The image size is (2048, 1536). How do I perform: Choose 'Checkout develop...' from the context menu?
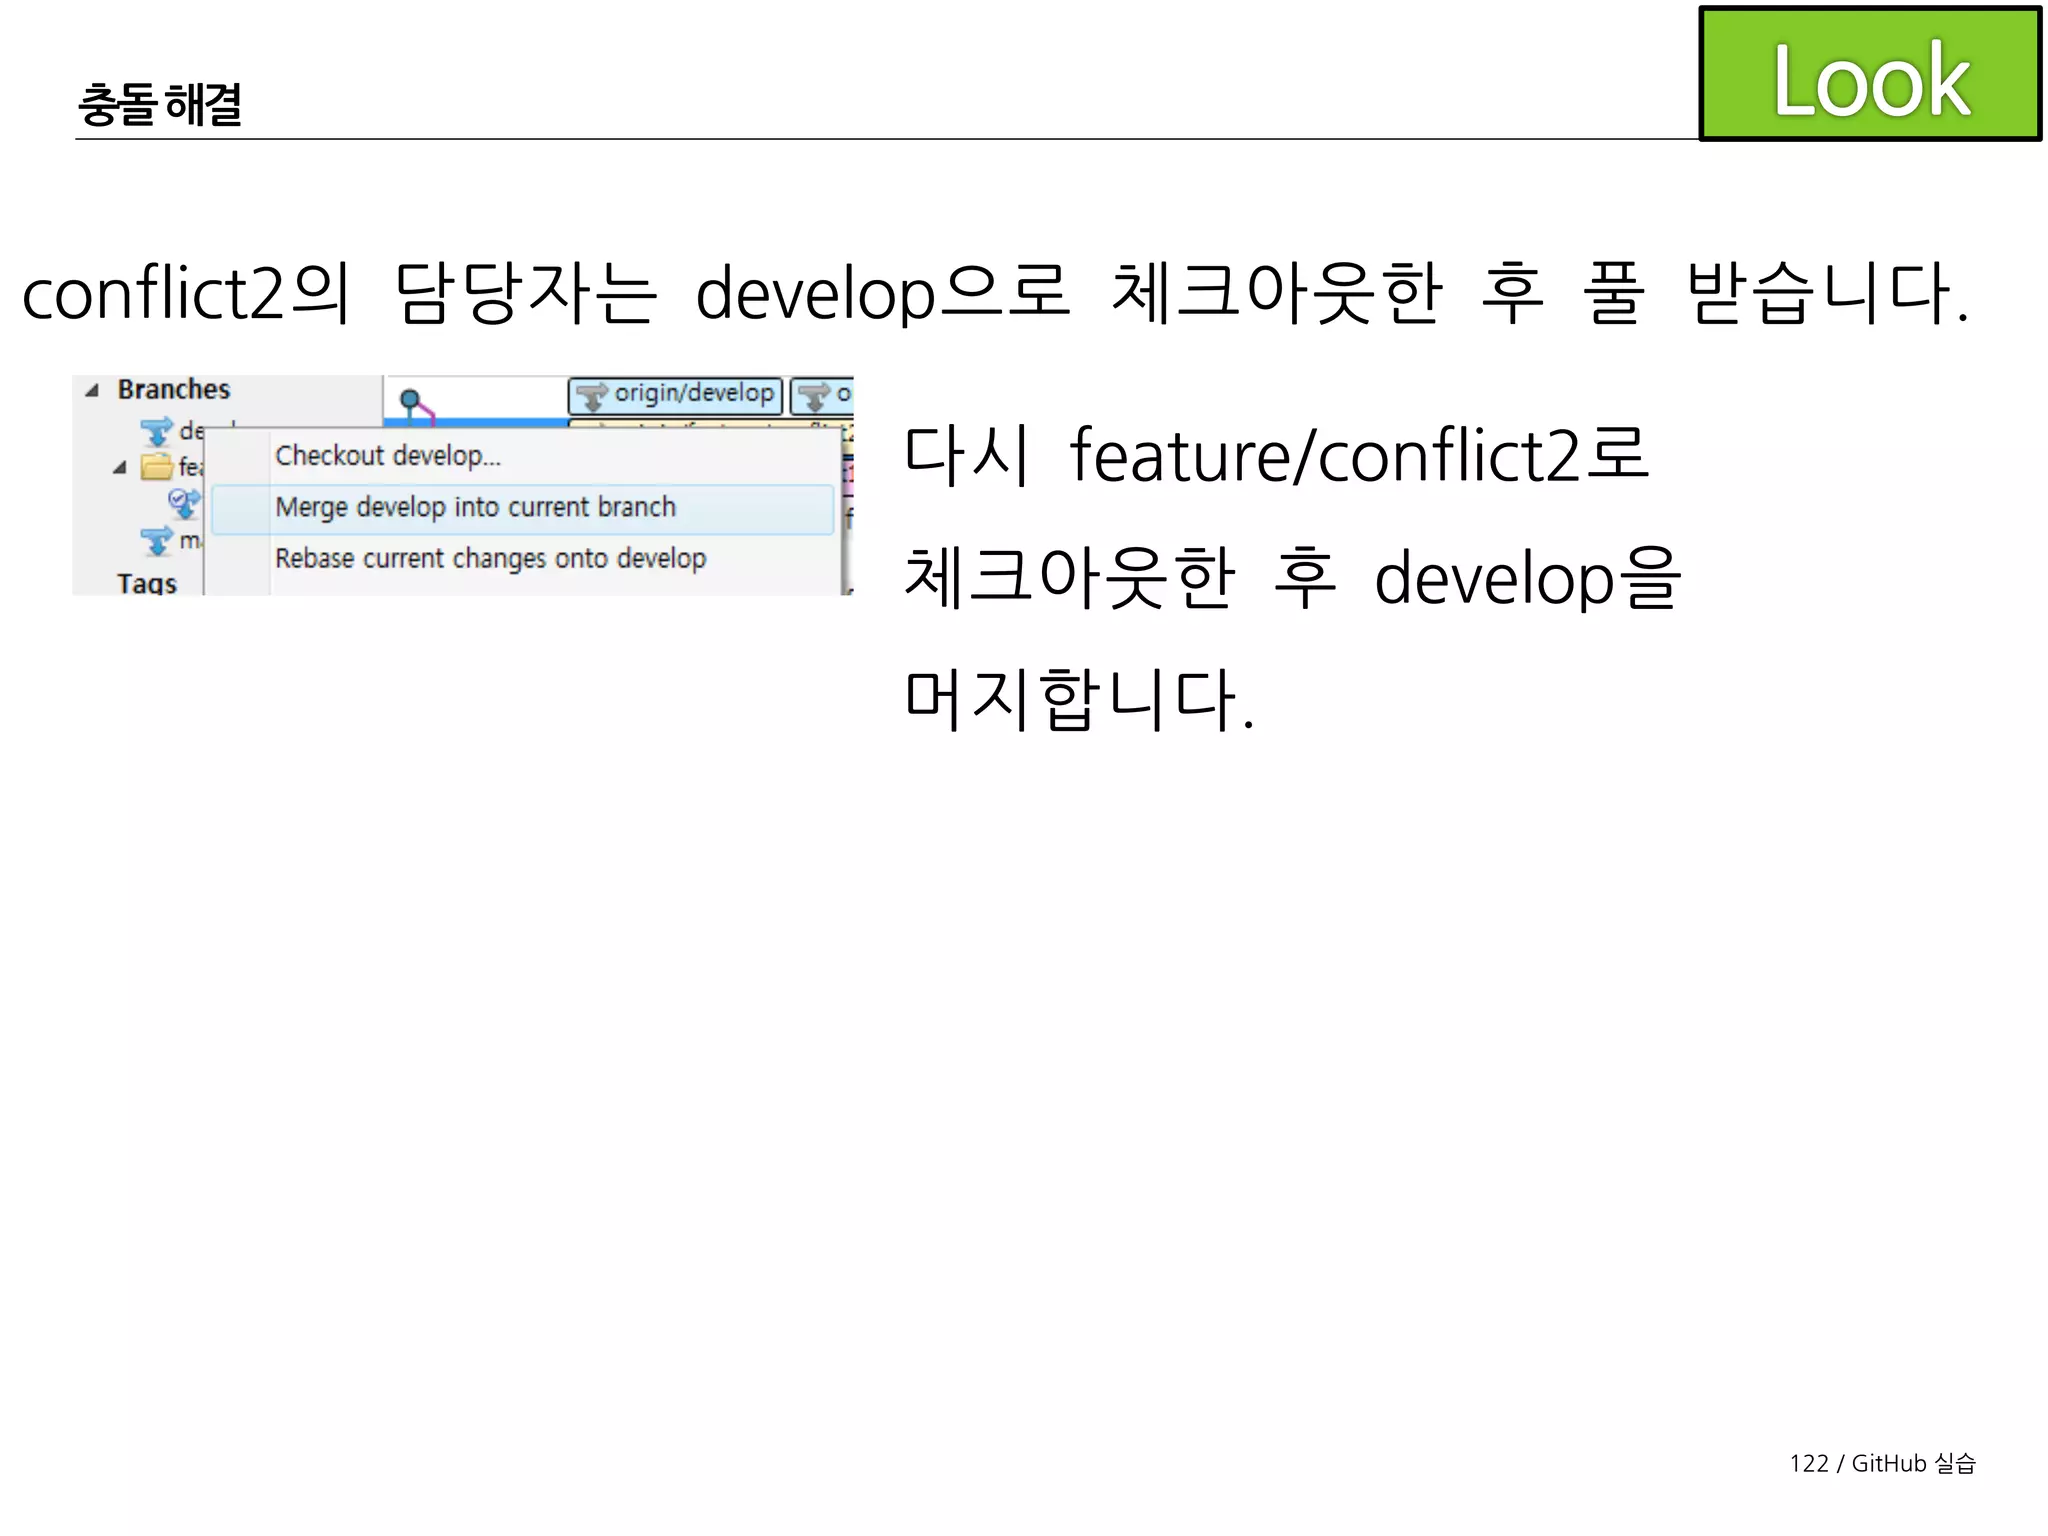(x=388, y=456)
